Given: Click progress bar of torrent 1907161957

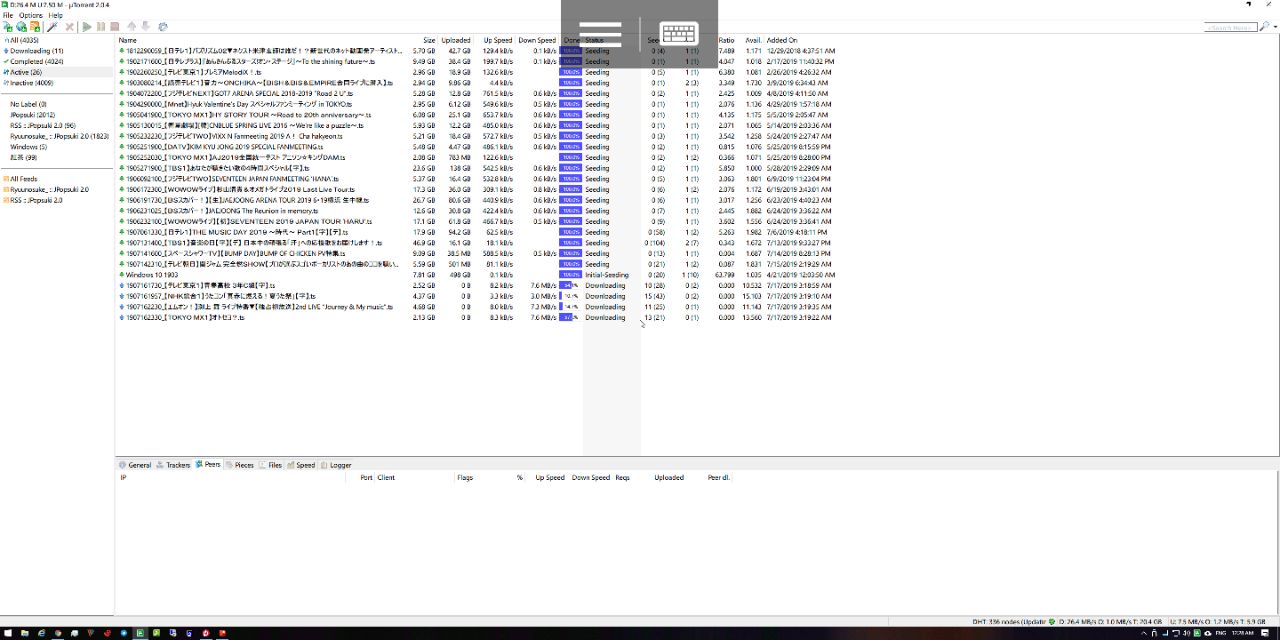Looking at the screenshot, I should 570,296.
